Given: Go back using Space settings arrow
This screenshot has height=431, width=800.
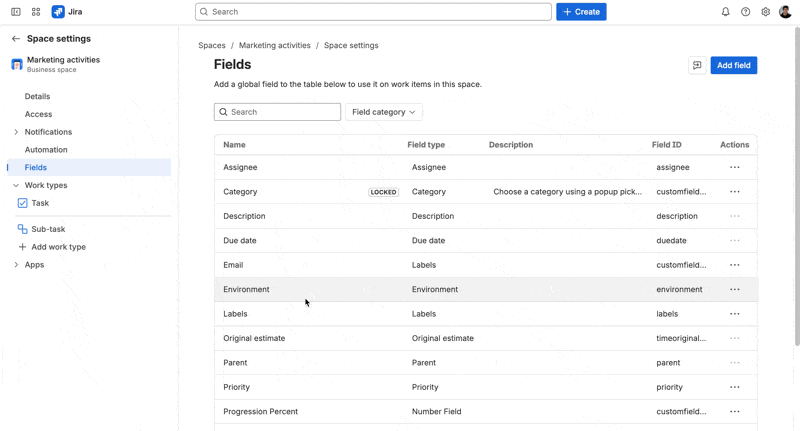Looking at the screenshot, I should coord(16,39).
